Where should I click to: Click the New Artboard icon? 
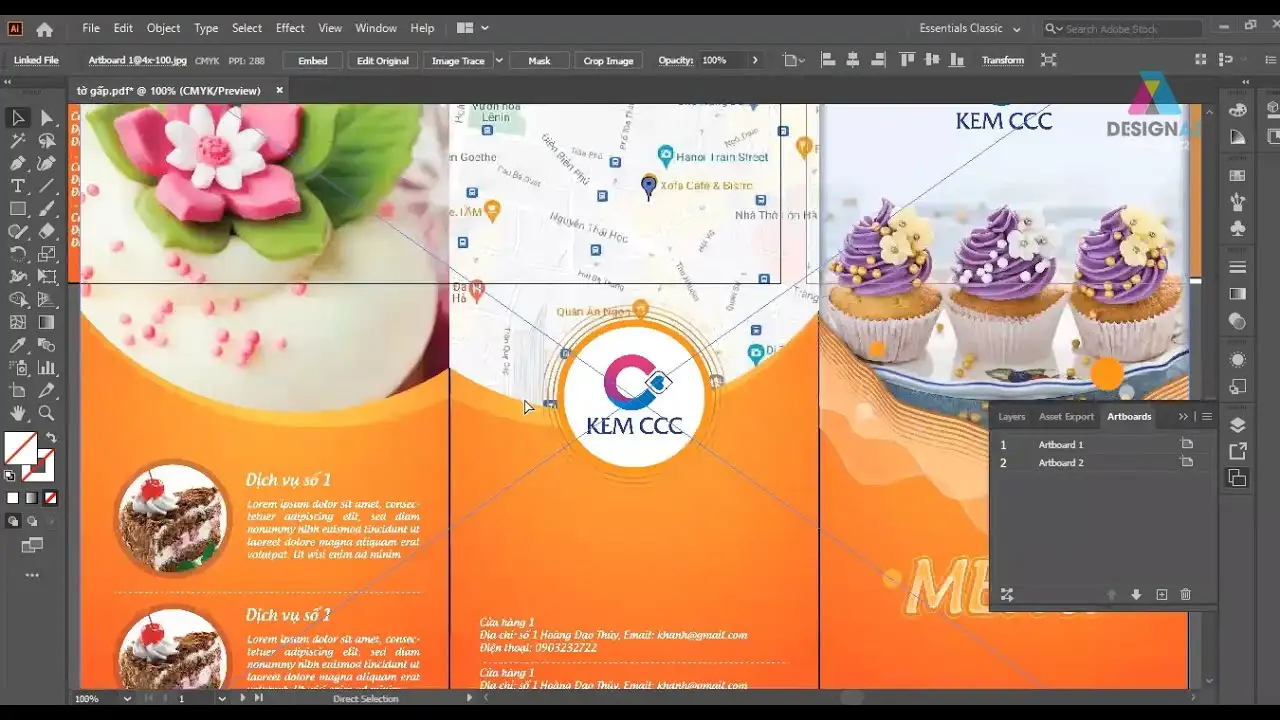[x=1161, y=595]
